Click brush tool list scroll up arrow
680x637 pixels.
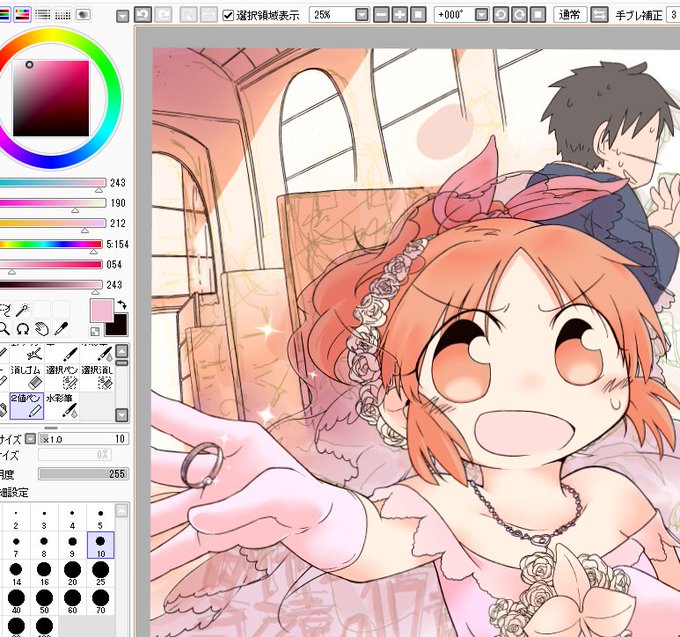coord(122,351)
